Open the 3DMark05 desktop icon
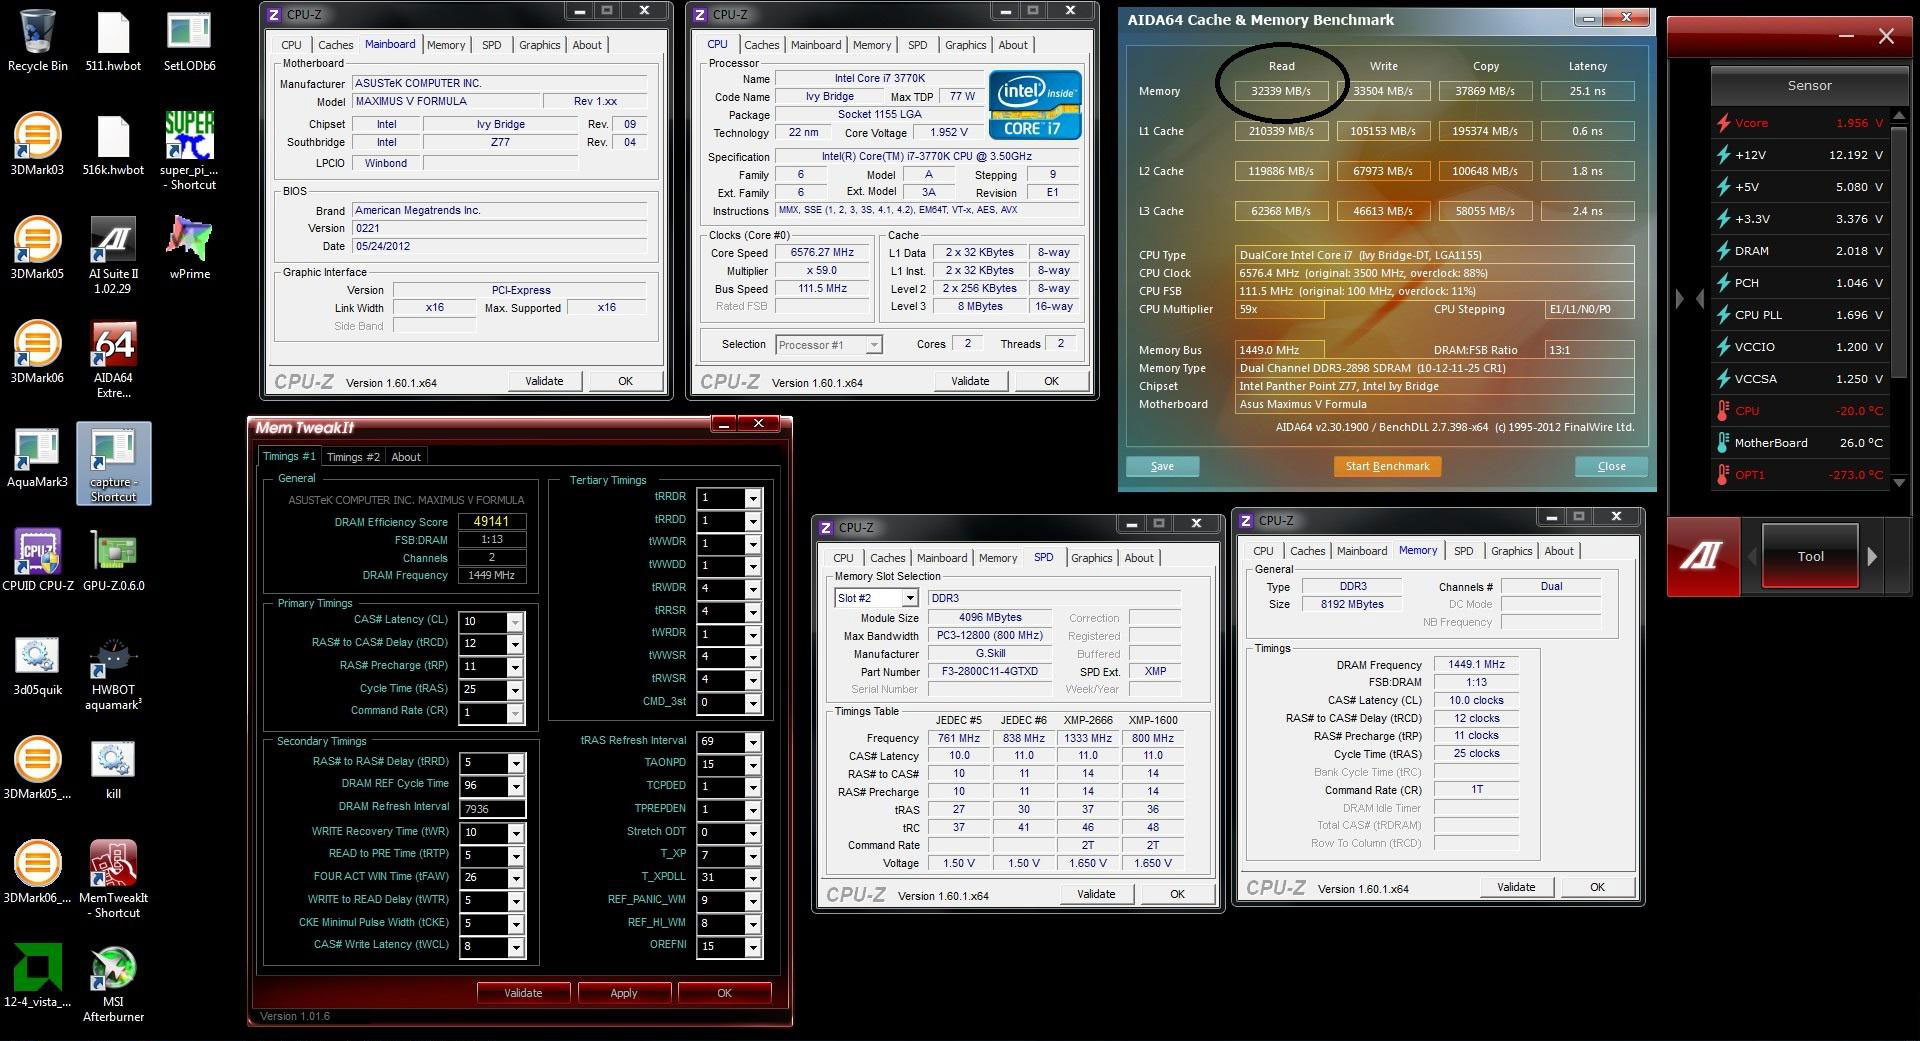The height and width of the screenshot is (1041, 1920). click(37, 248)
